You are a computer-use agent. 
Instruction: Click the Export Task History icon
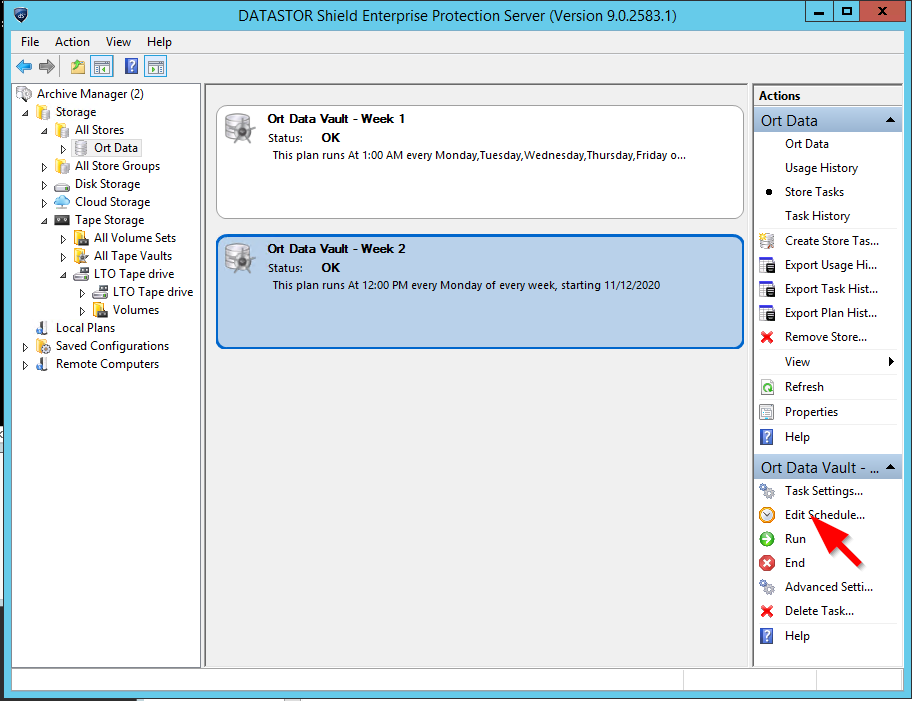click(767, 289)
